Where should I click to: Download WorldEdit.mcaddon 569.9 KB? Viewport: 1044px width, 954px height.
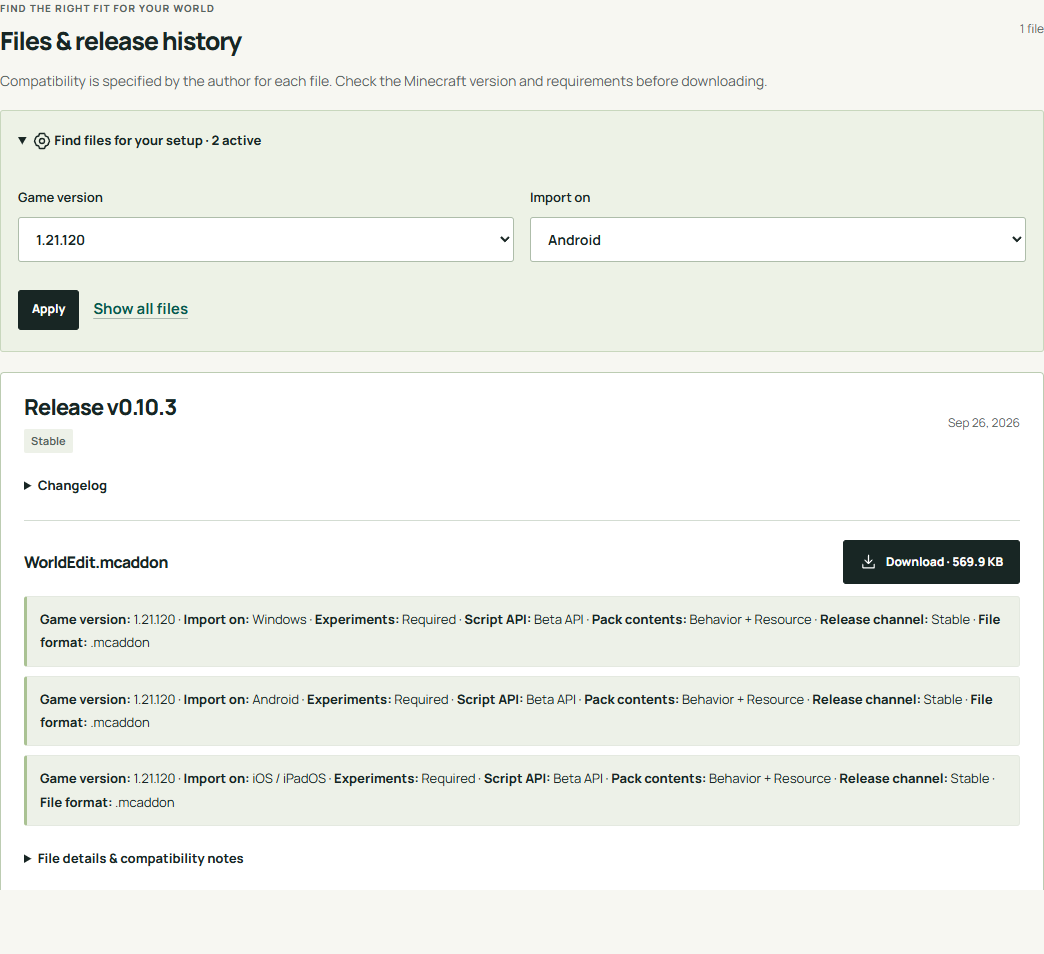(931, 562)
